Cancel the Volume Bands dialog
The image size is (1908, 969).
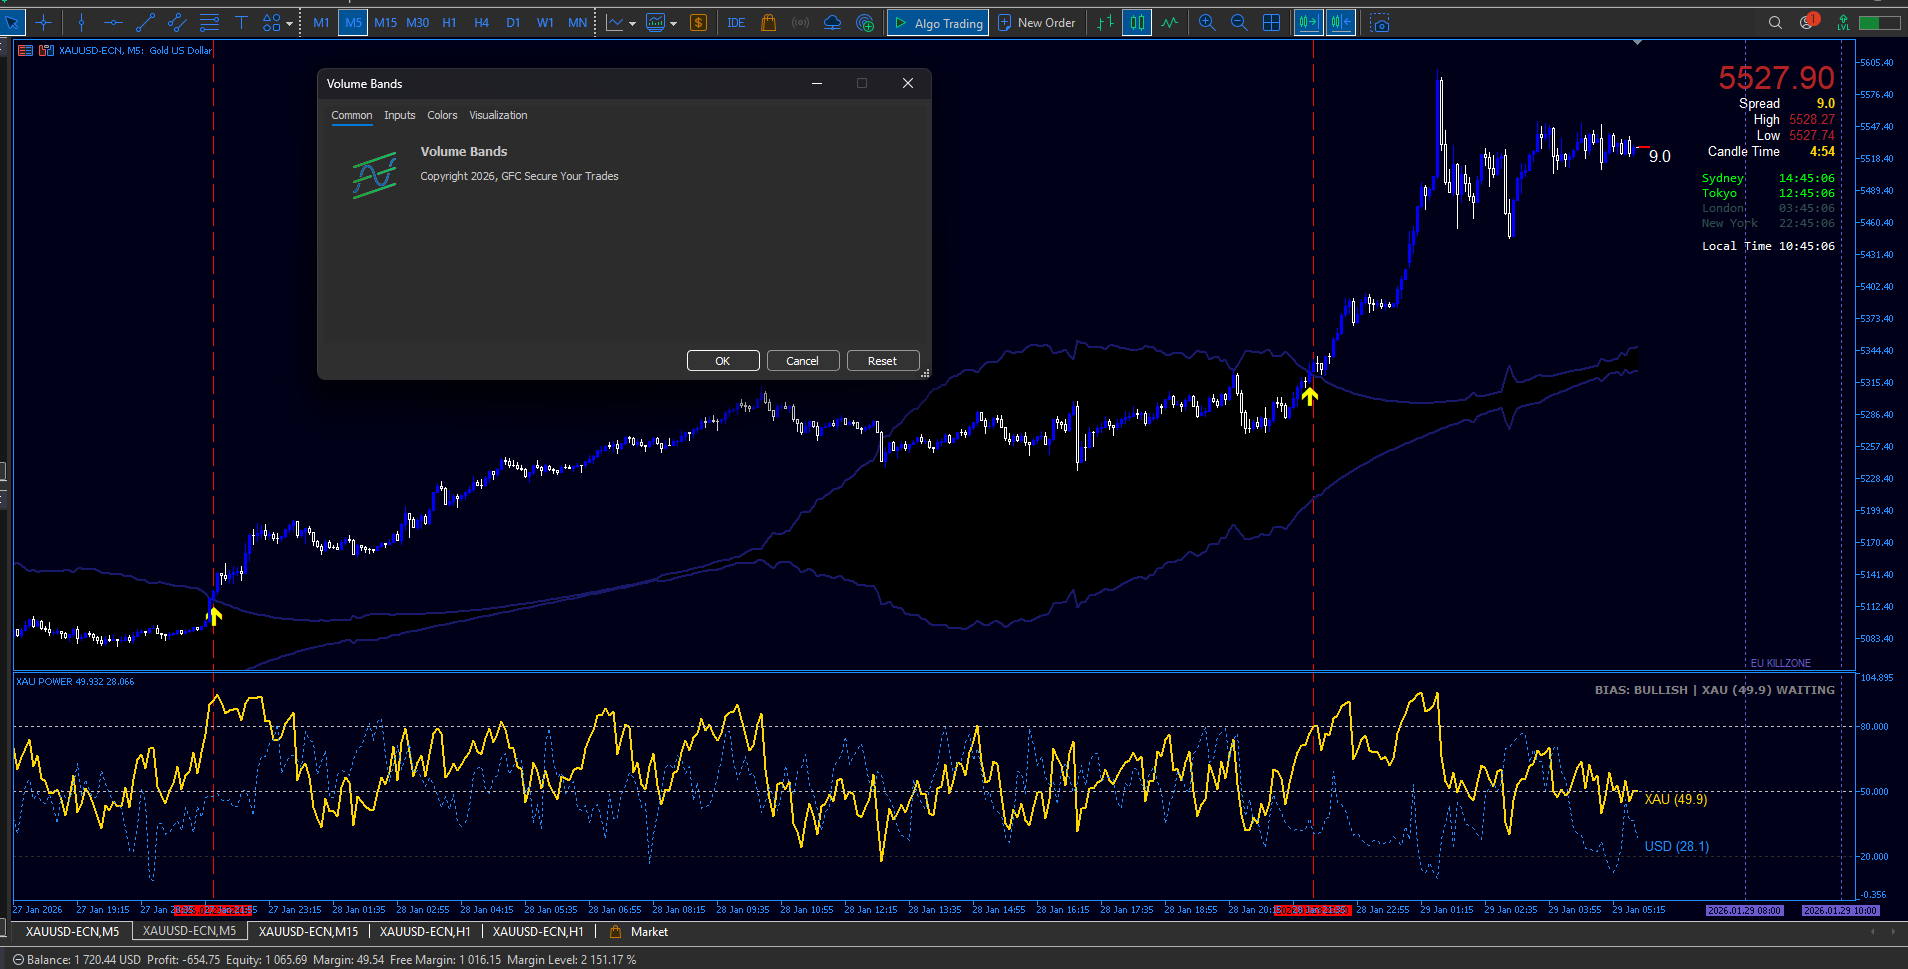(803, 361)
